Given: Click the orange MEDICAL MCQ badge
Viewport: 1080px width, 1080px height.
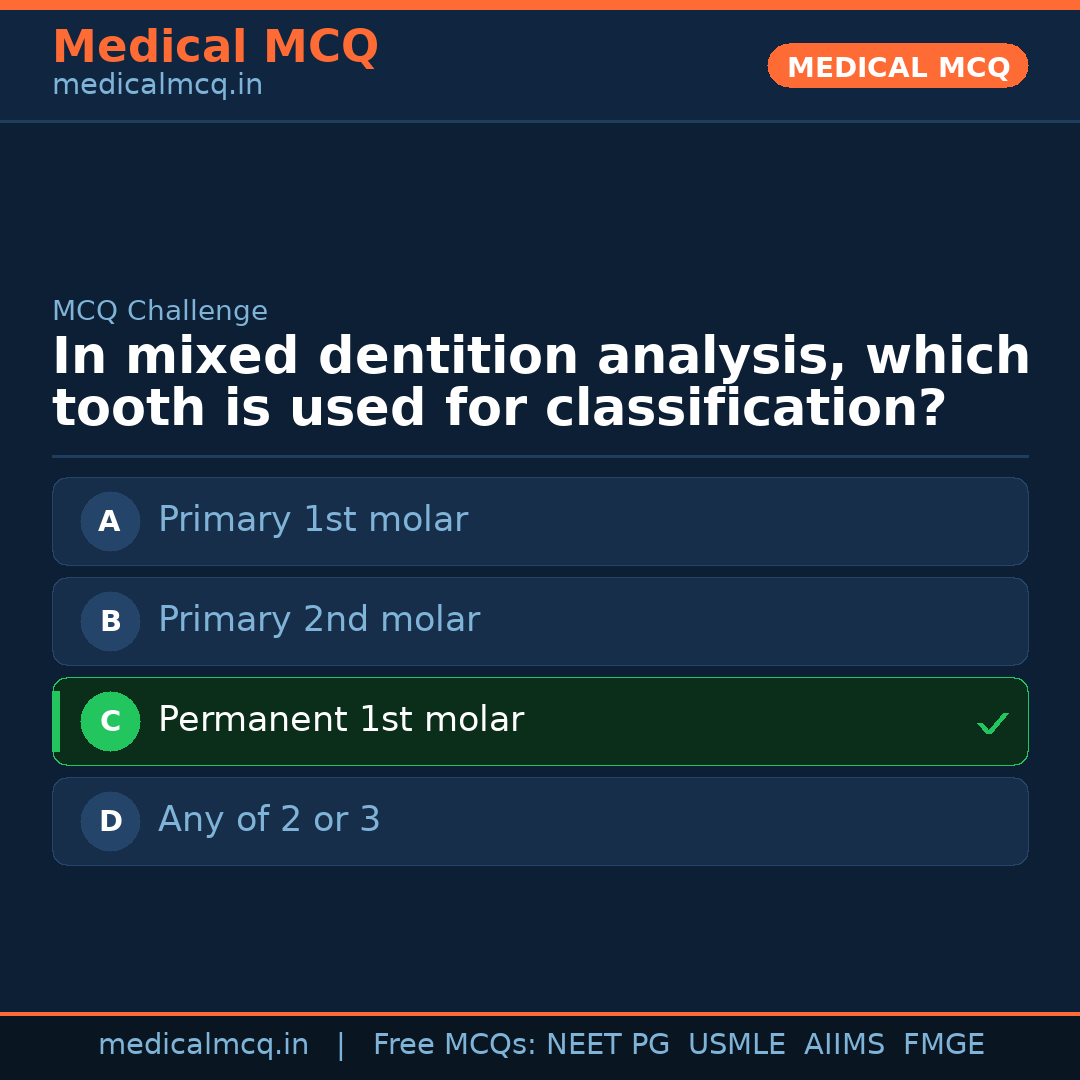Looking at the screenshot, I should point(897,66).
